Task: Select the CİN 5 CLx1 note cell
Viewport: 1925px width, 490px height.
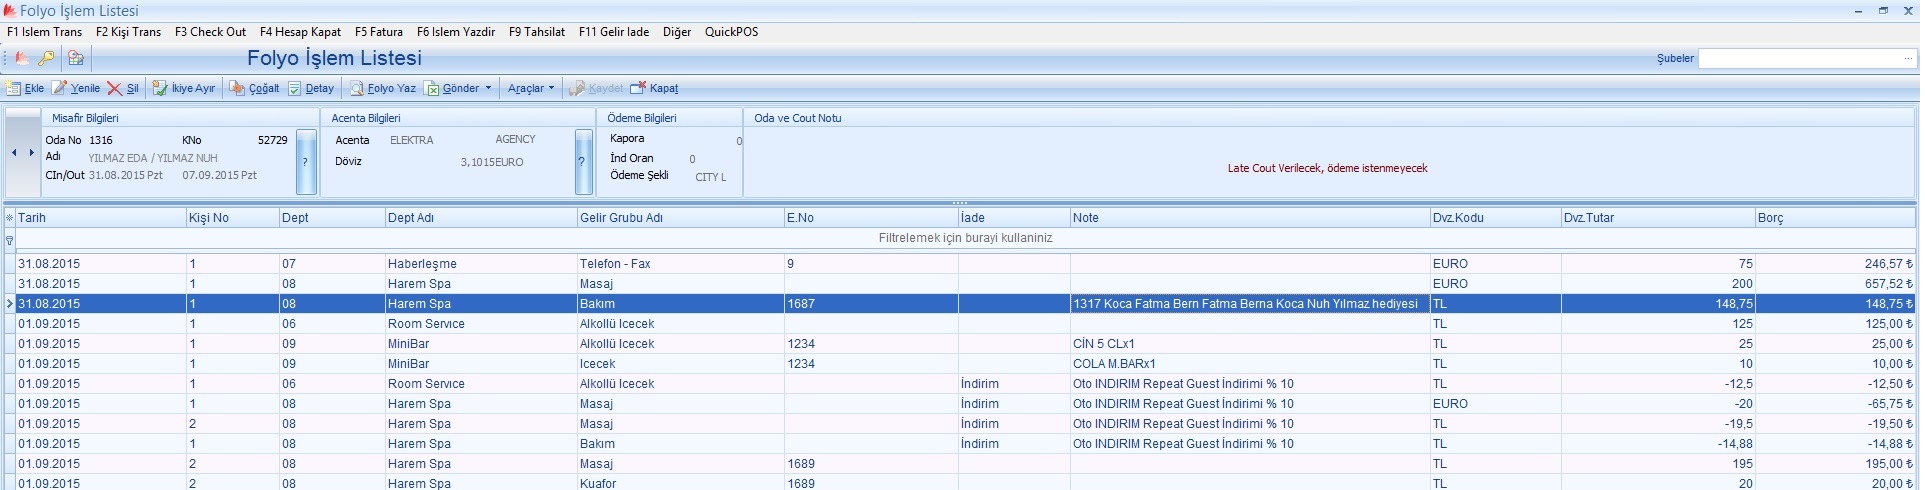Action: [1250, 344]
